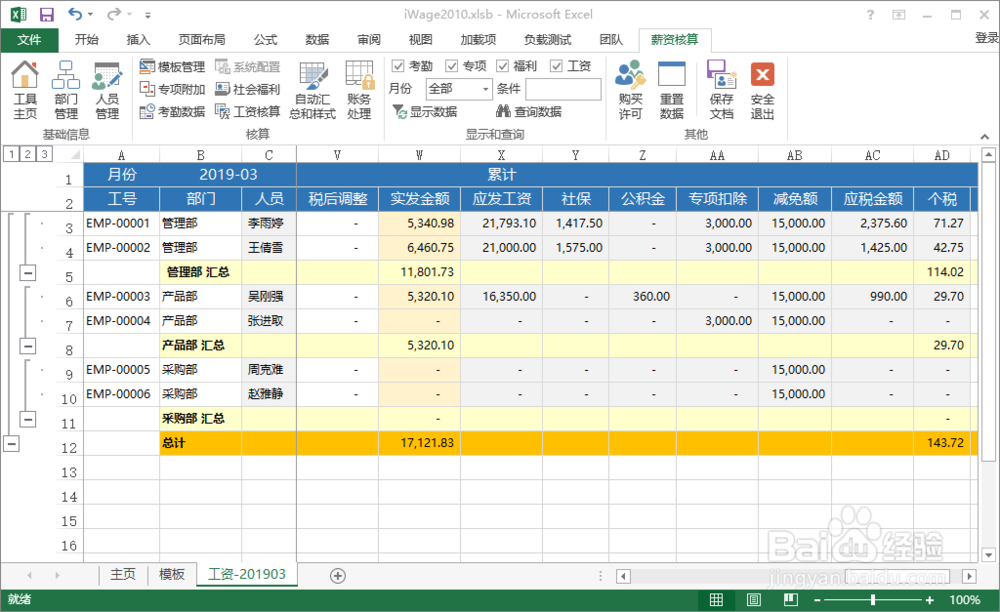The image size is (1000, 612).
Task: Undo using the quick access arrow
Action: coord(75,14)
